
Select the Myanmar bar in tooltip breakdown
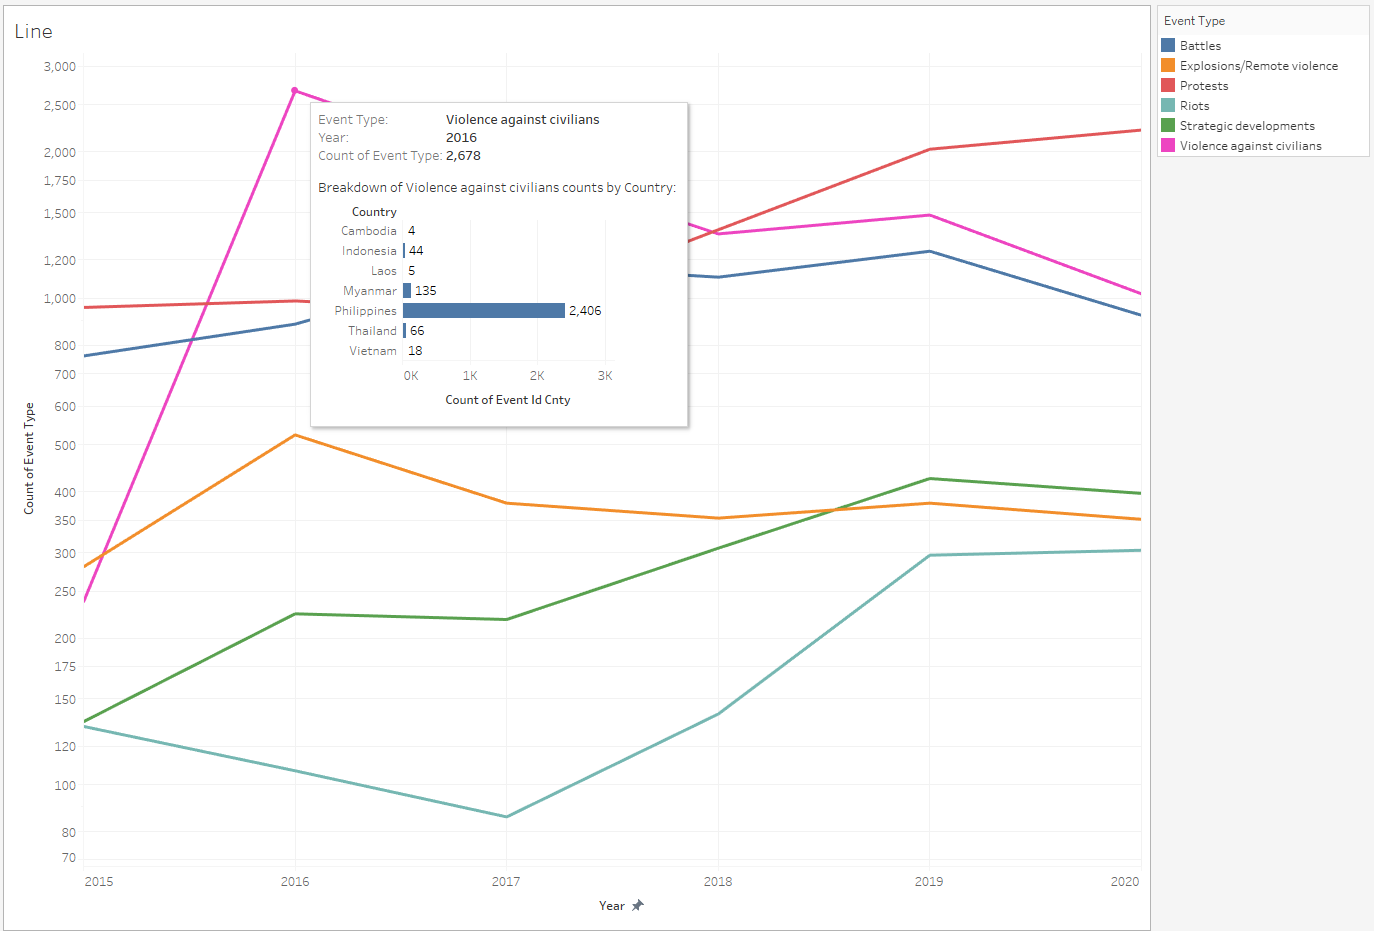point(407,291)
